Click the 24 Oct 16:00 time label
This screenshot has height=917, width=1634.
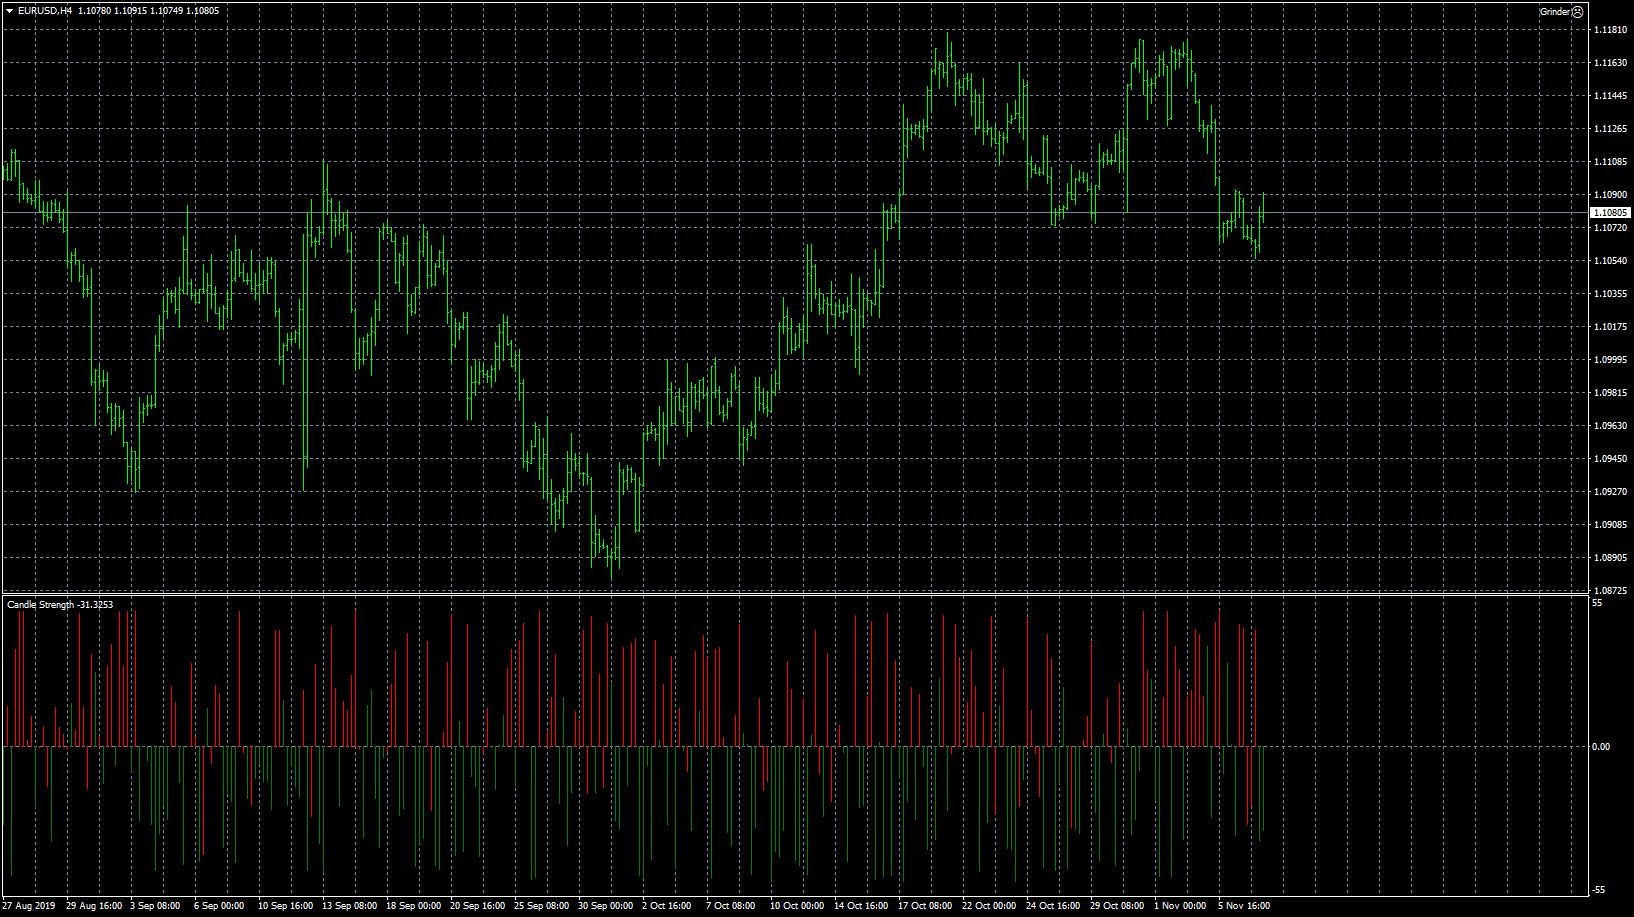click(x=1053, y=906)
